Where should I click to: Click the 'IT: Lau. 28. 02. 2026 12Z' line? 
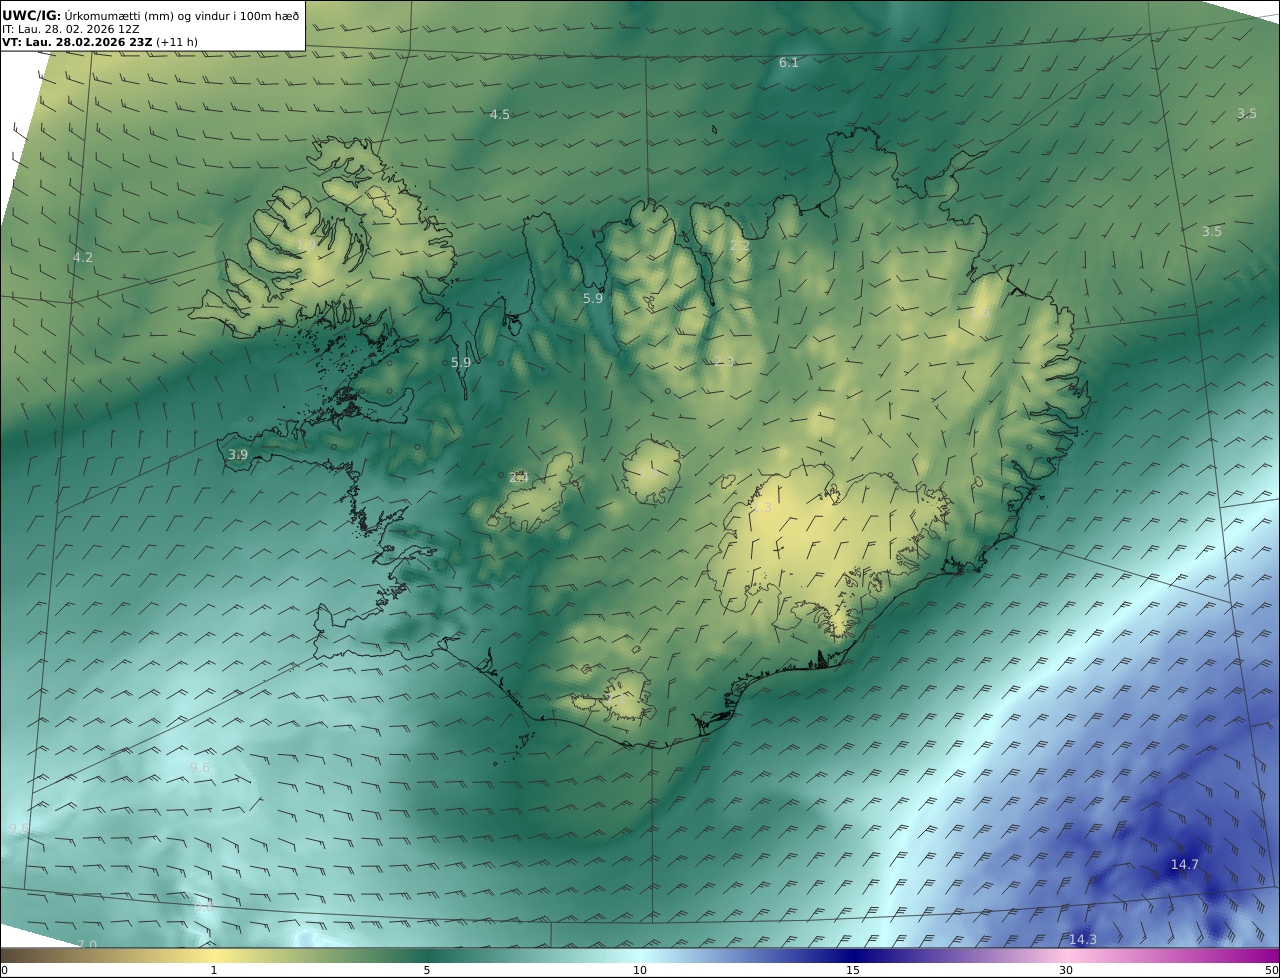[x=70, y=30]
